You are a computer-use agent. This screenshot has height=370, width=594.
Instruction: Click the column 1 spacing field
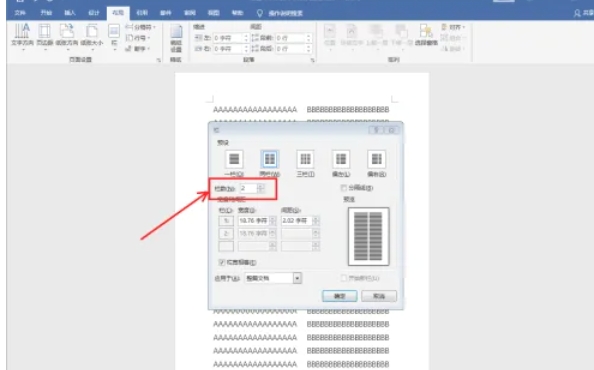pyautogui.click(x=297, y=220)
